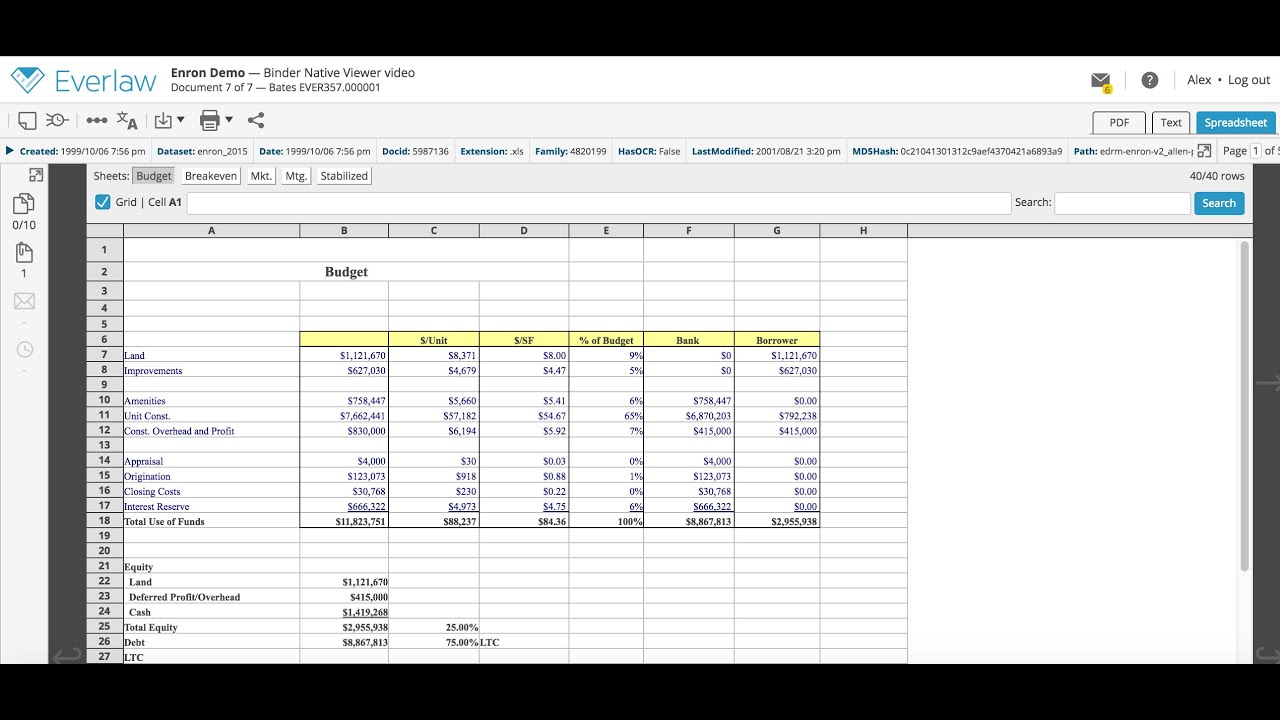
Task: Click the vertical scrollbar of spreadsheet
Action: (1245, 405)
